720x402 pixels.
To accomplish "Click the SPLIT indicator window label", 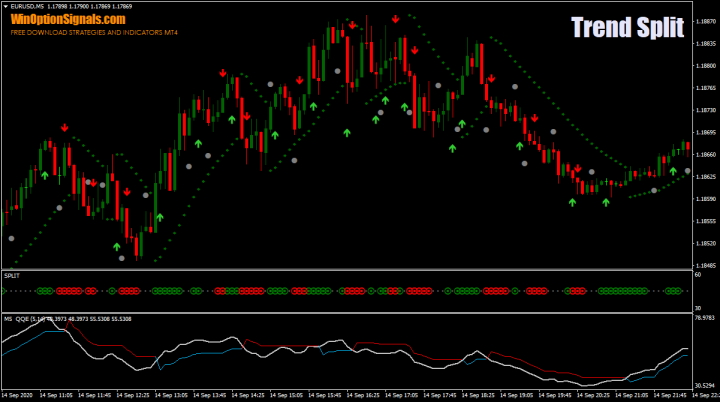I will 12,274.
